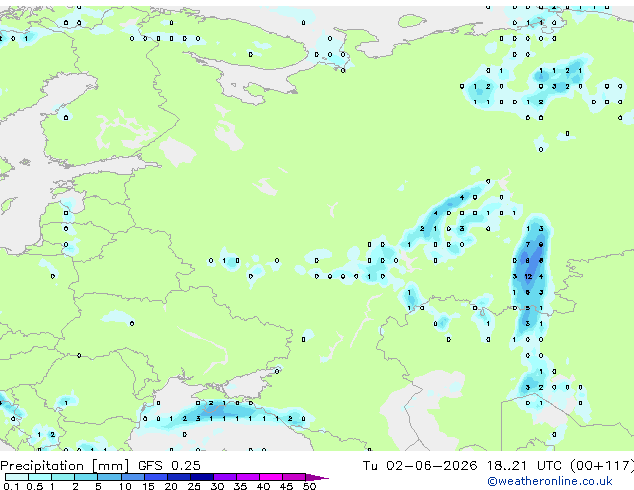The height and width of the screenshot is (490, 634).
Task: Select legend swatch between 1 and 2
Action: [x=63, y=477]
